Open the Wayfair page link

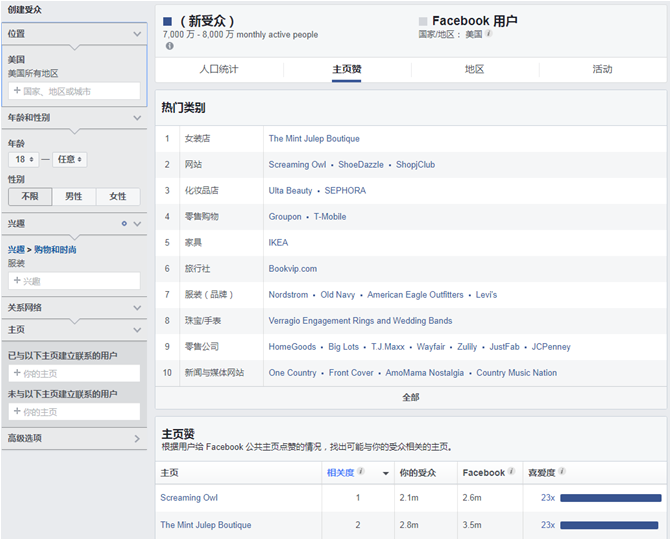tap(431, 347)
